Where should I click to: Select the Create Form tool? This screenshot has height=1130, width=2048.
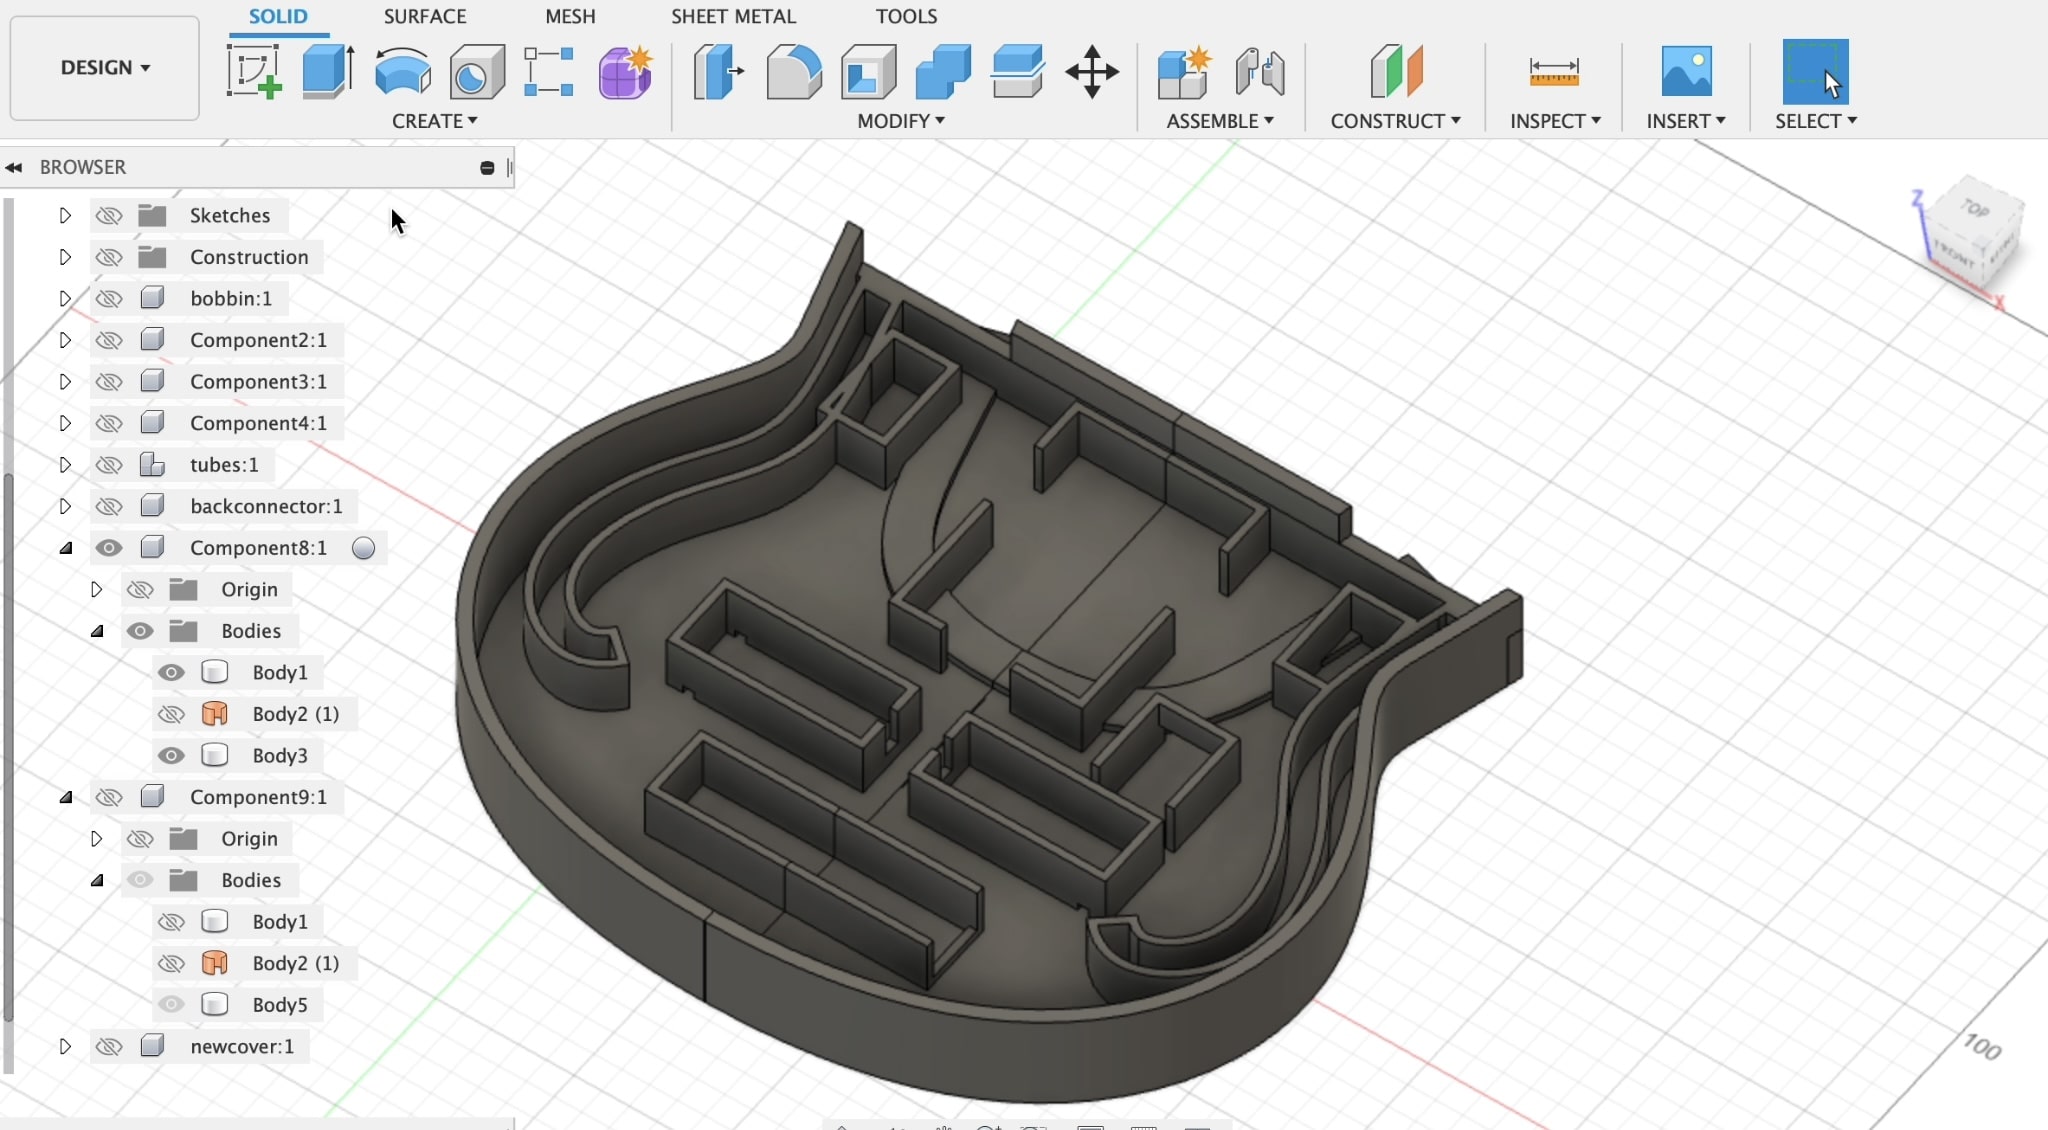coord(625,71)
